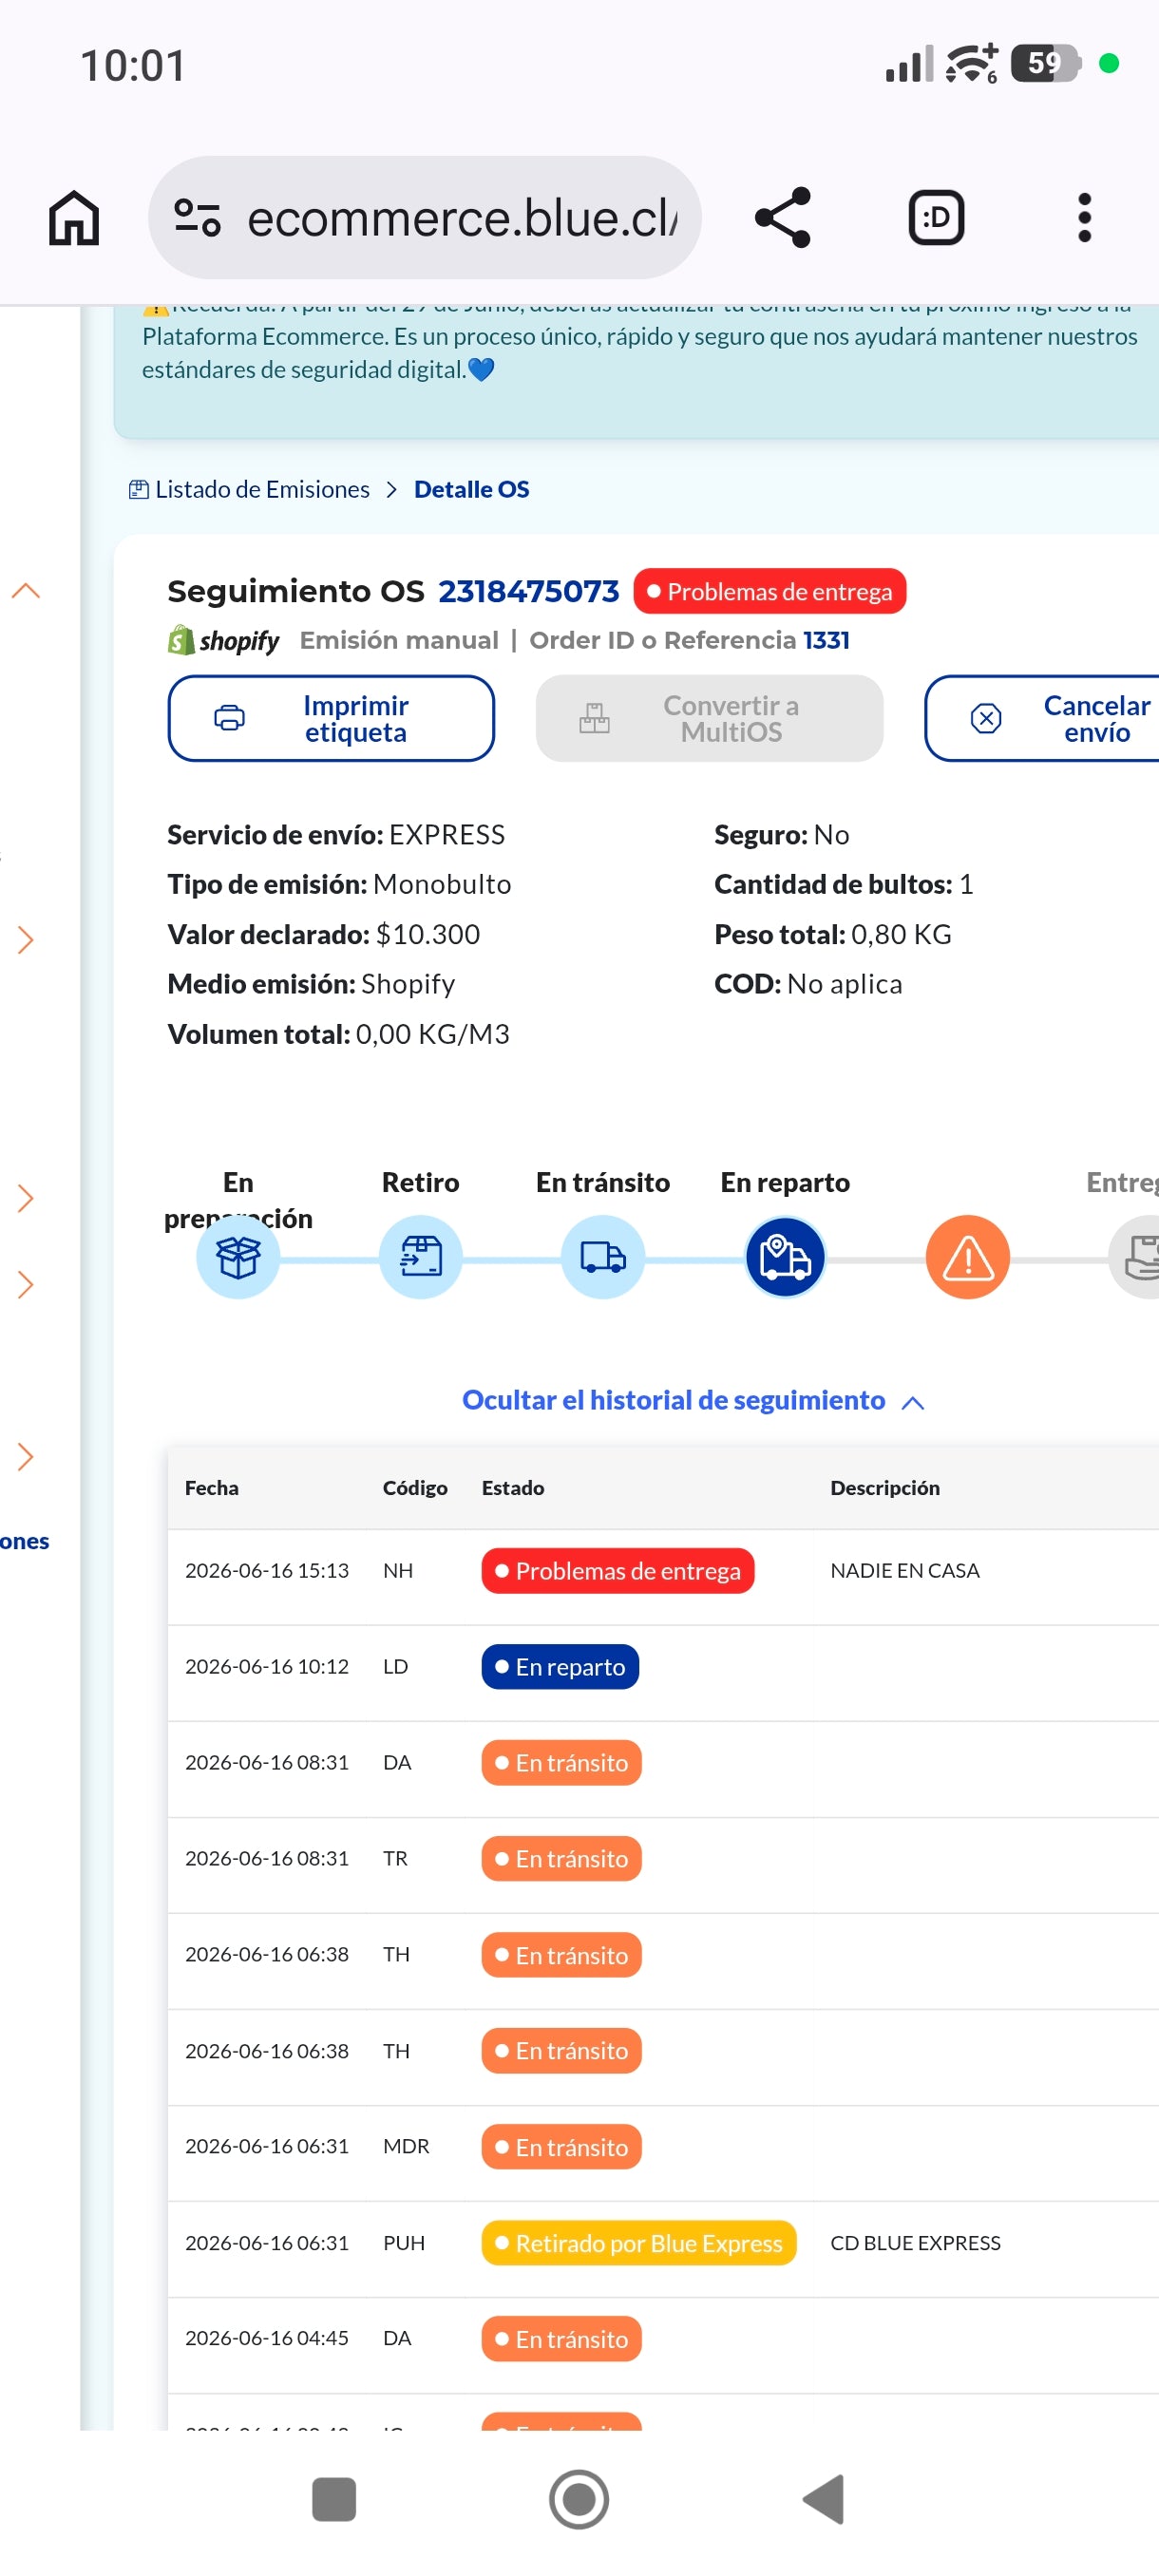
Task: Click the Estado column header
Action: [513, 1488]
